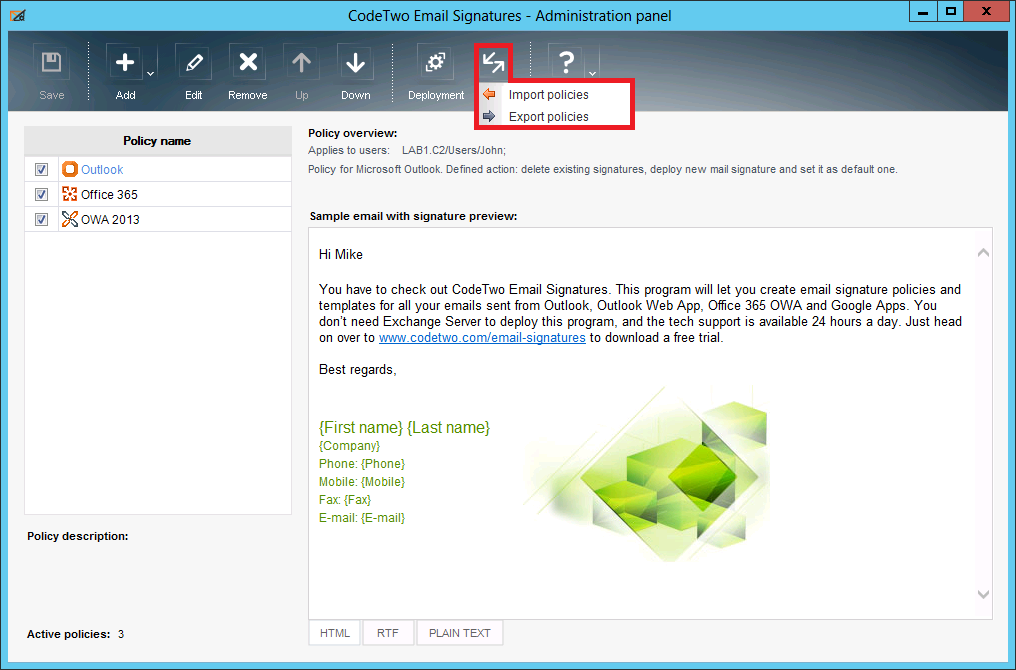Click the Edit pencil icon
Image resolution: width=1016 pixels, height=670 pixels.
click(193, 63)
